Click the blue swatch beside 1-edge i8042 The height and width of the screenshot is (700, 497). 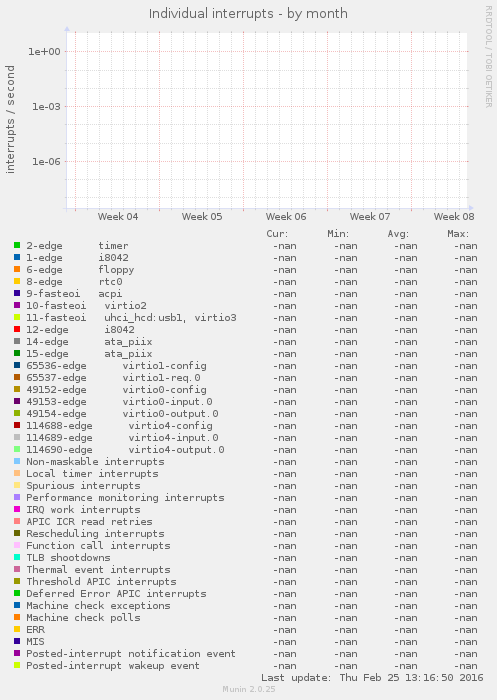click(x=17, y=257)
